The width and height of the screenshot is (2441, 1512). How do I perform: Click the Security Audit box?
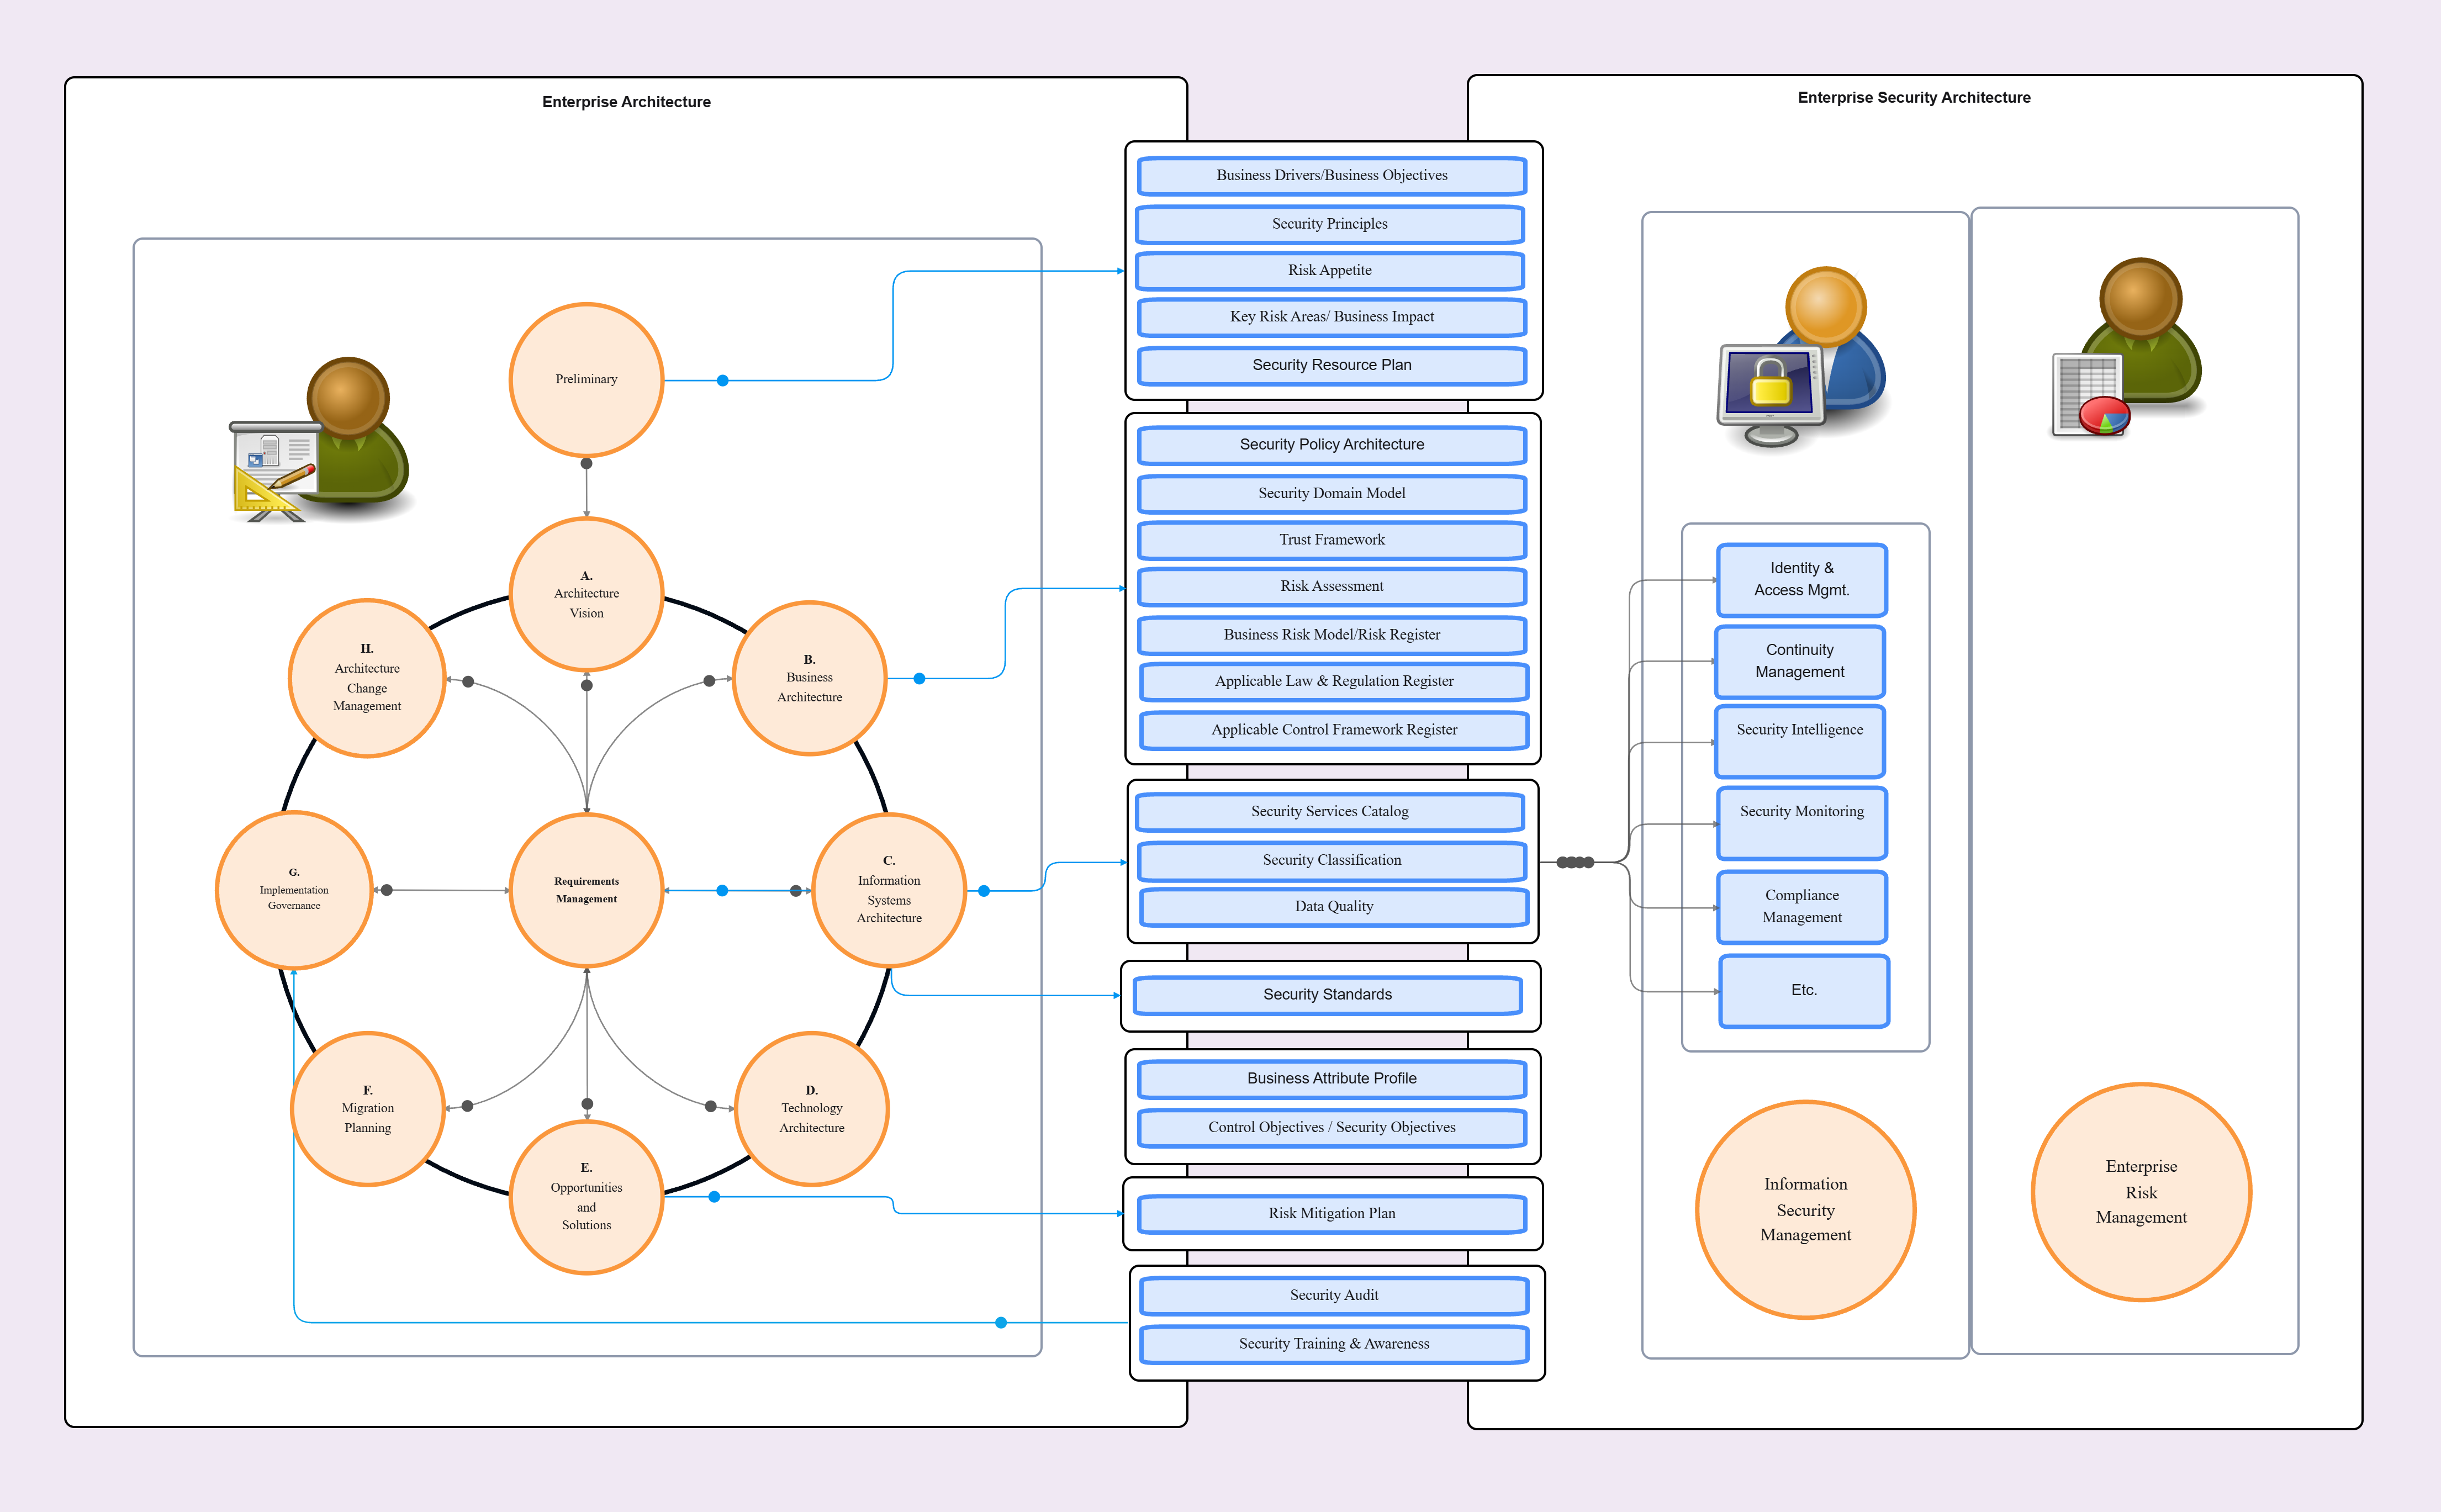(1334, 1296)
